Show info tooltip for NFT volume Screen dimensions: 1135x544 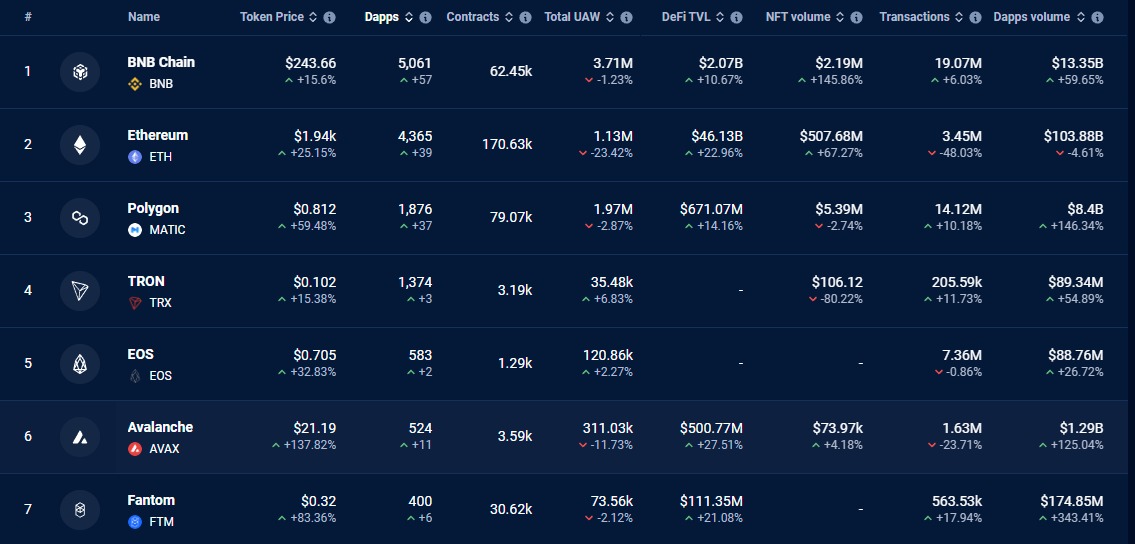(x=857, y=17)
